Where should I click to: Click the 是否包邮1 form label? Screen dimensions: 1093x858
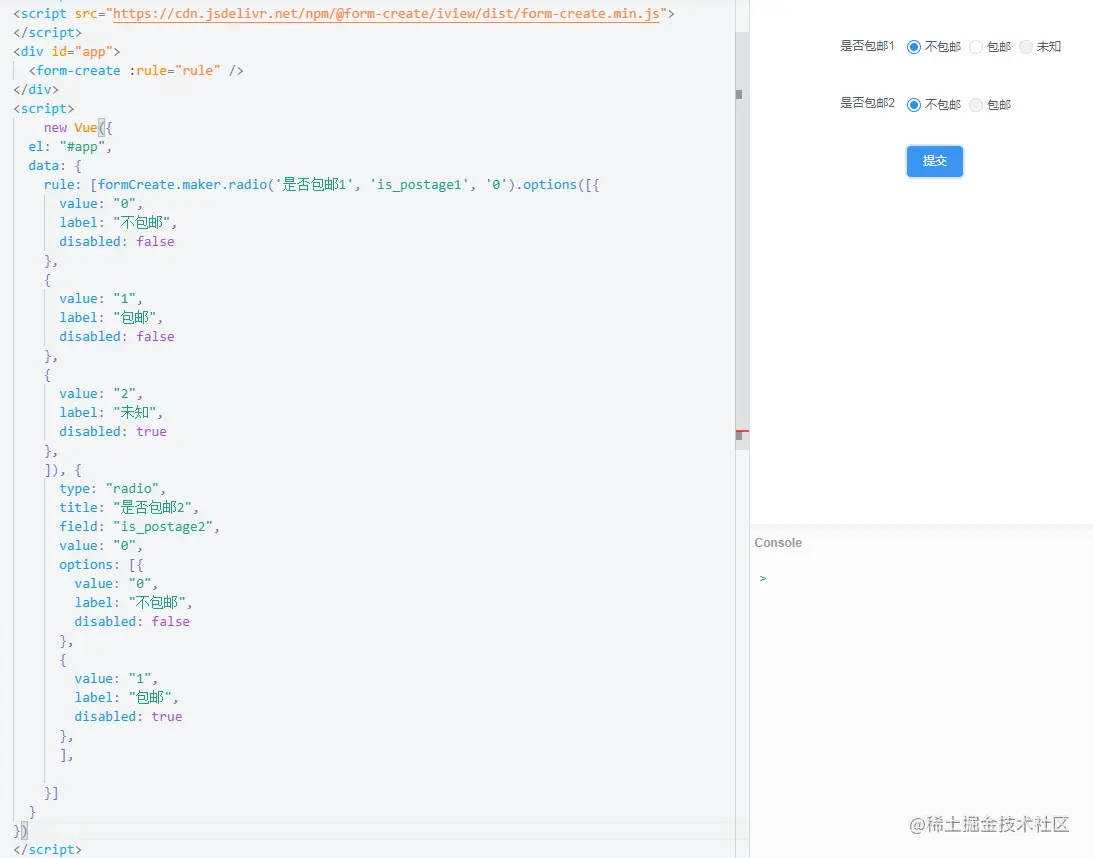coord(867,46)
